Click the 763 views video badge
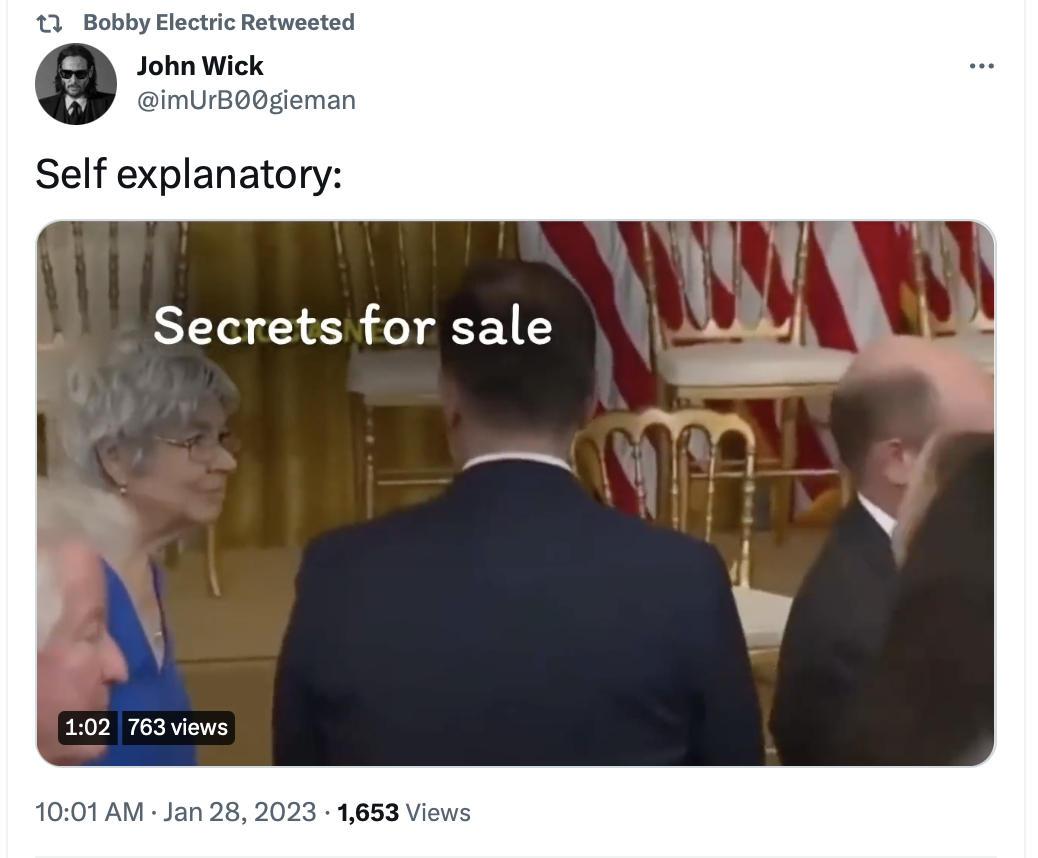 tap(178, 727)
